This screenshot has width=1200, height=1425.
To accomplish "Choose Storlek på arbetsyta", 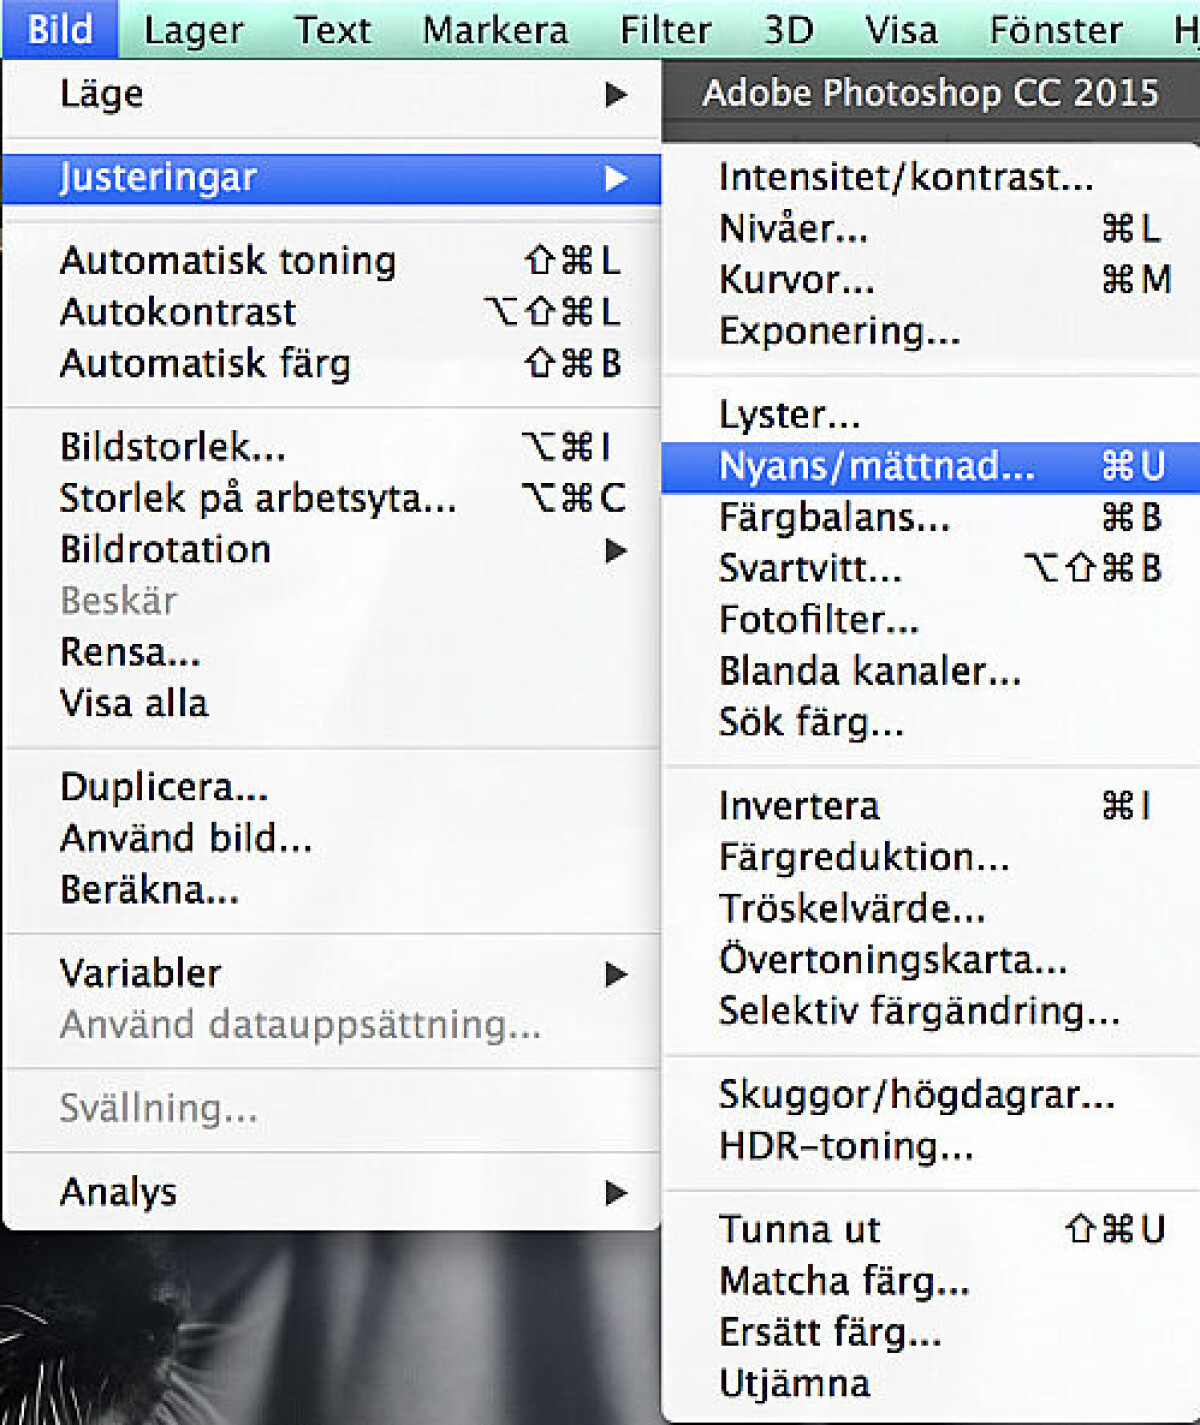I will click(x=330, y=498).
